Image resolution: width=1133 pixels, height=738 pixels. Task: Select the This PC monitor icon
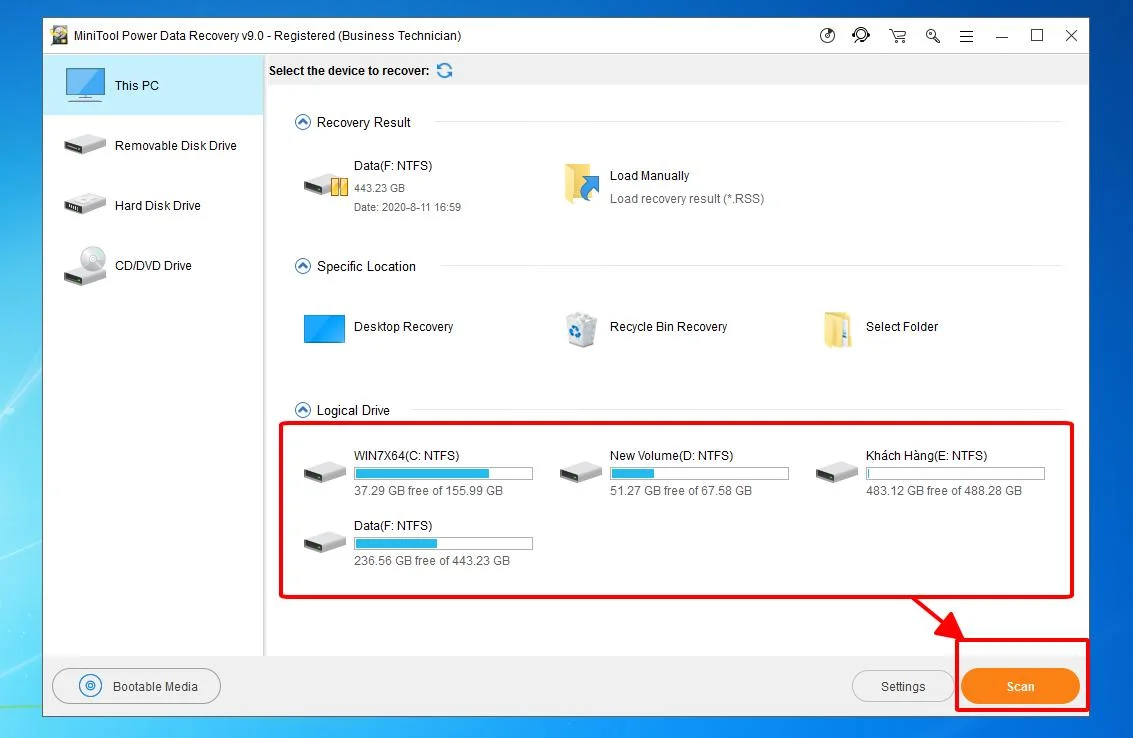point(85,85)
